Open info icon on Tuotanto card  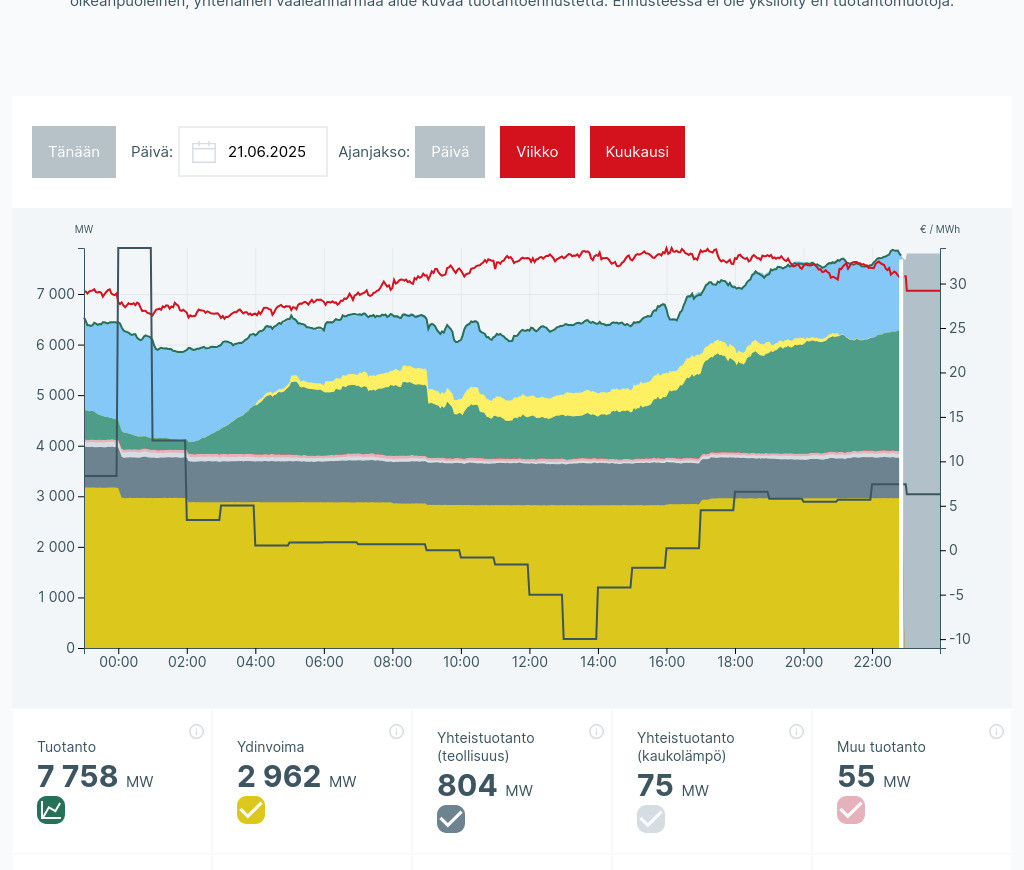tap(196, 731)
